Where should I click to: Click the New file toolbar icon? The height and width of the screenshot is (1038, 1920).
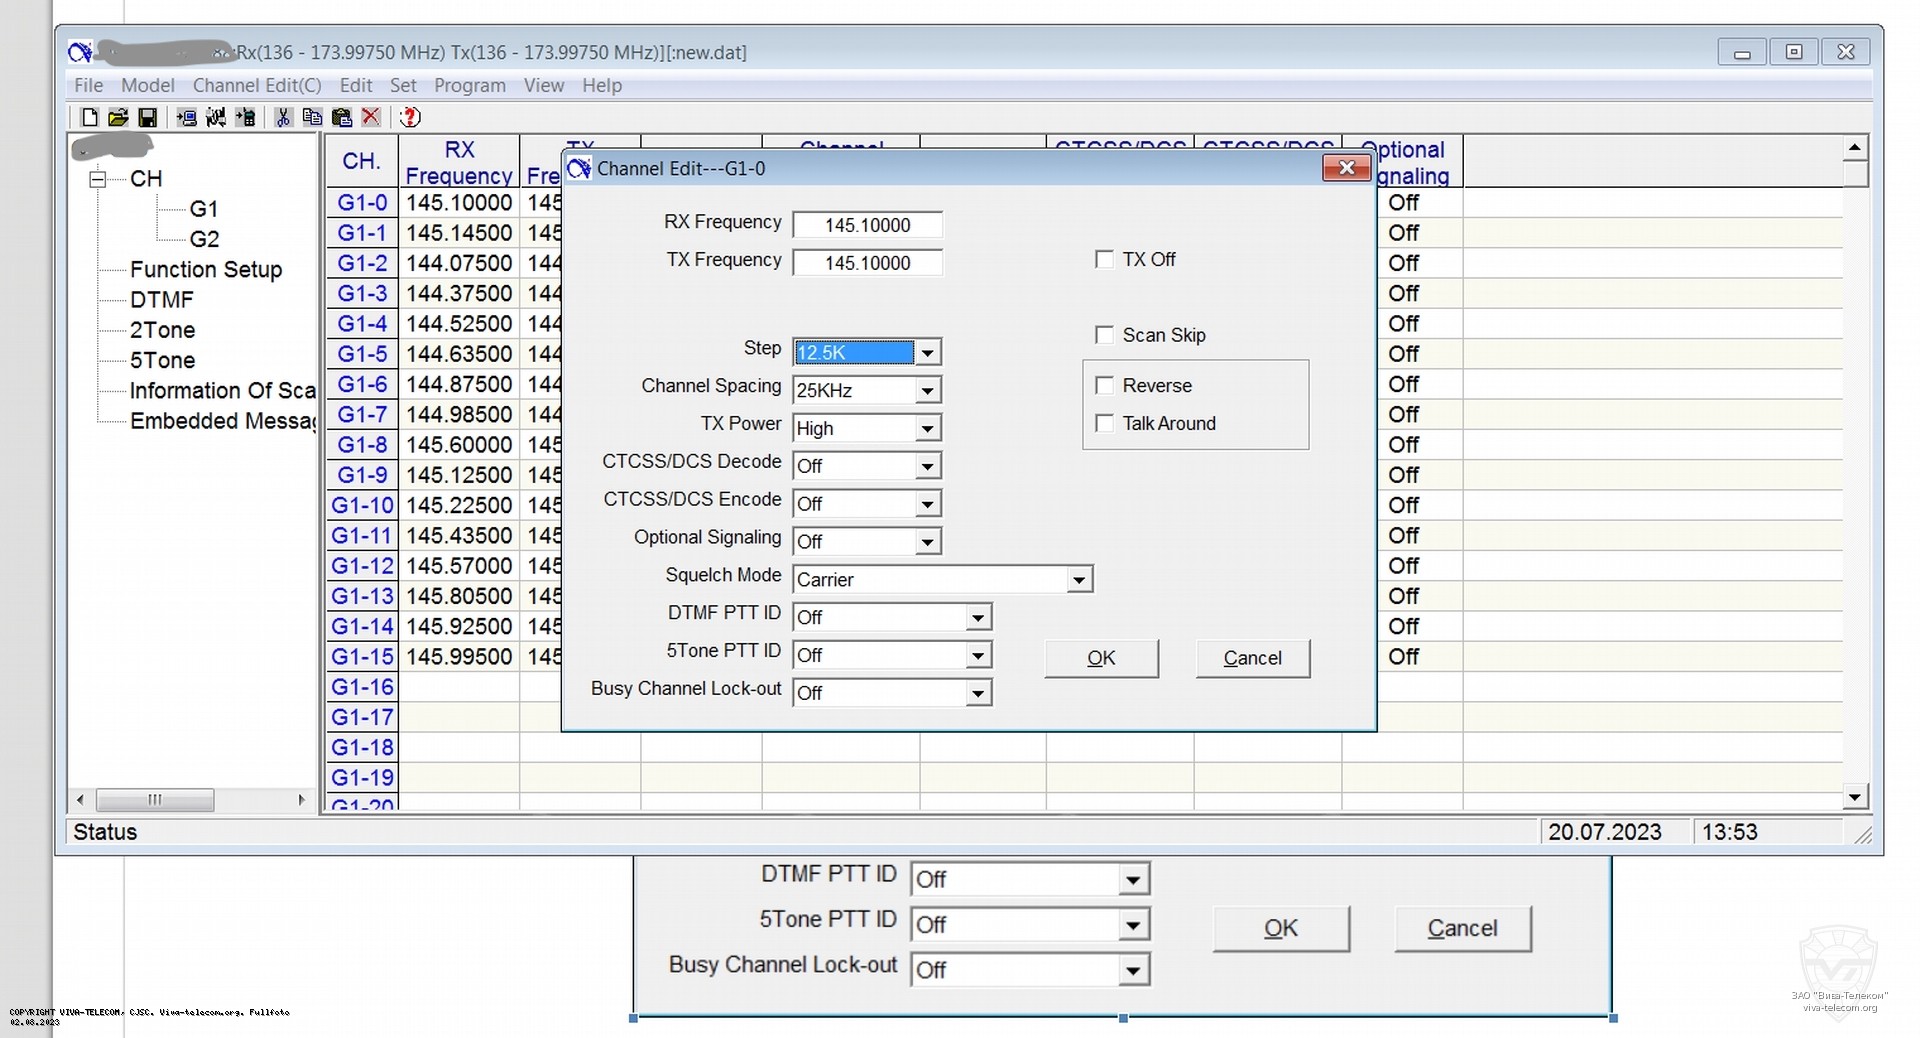point(89,118)
